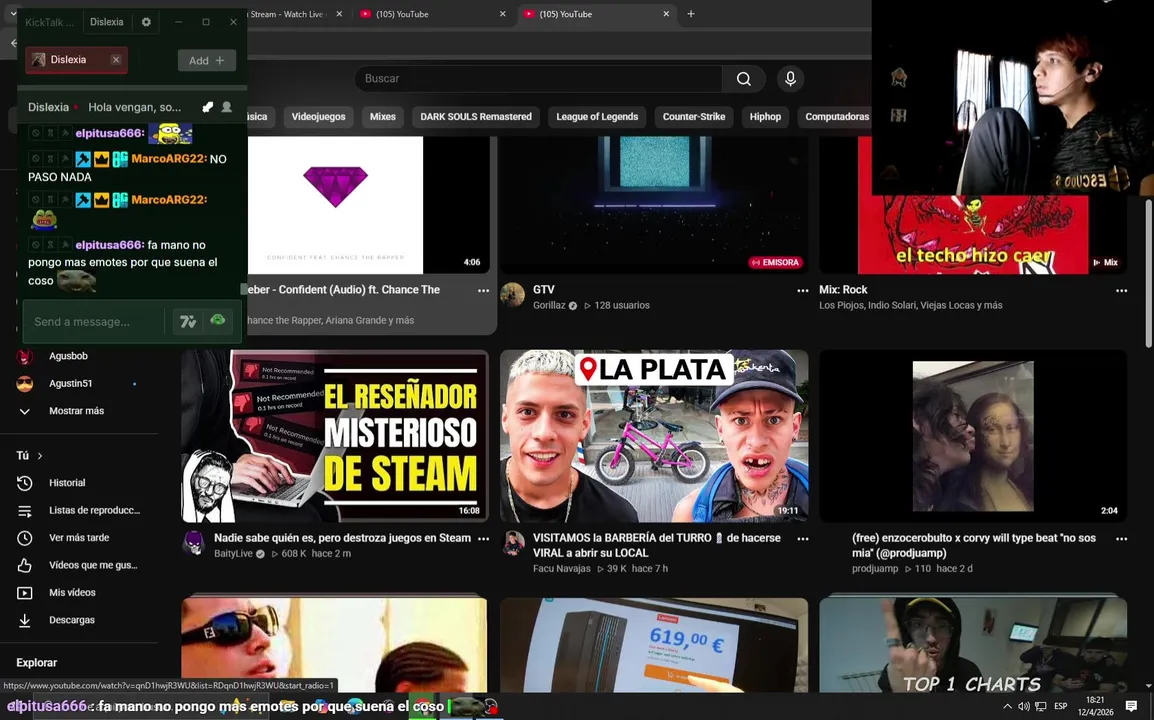The width and height of the screenshot is (1154, 720).
Task: Open Windows notification center icon
Action: (x=1132, y=706)
